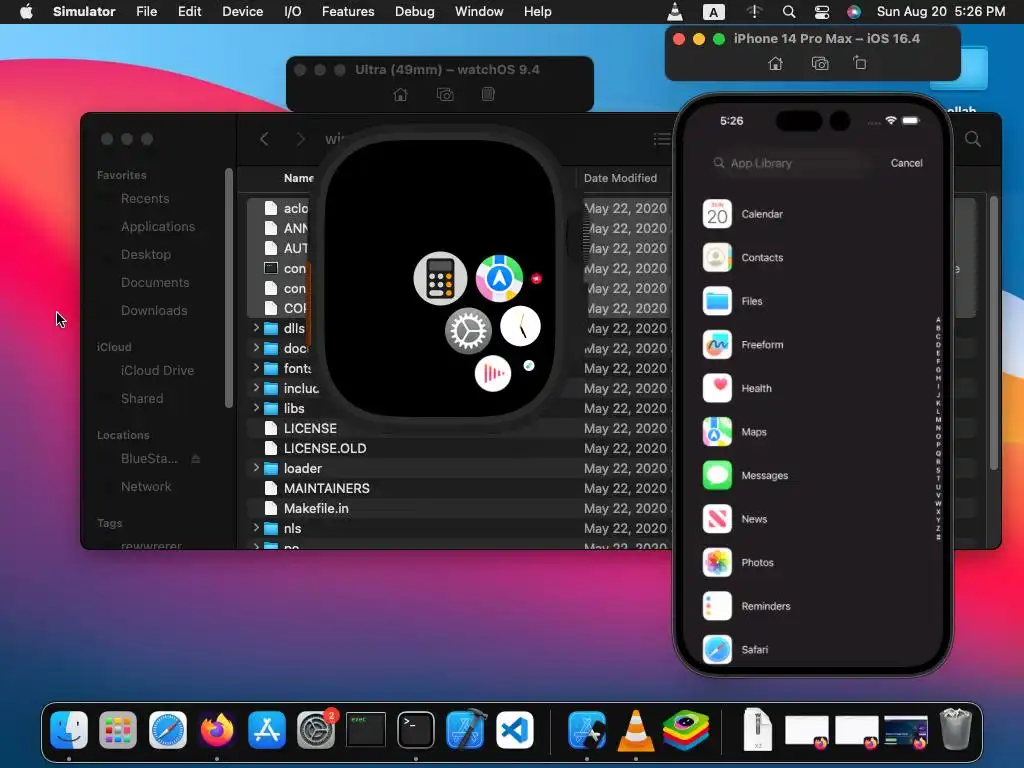Expand the nls folder in Finder
1024x768 pixels.
click(x=256, y=528)
